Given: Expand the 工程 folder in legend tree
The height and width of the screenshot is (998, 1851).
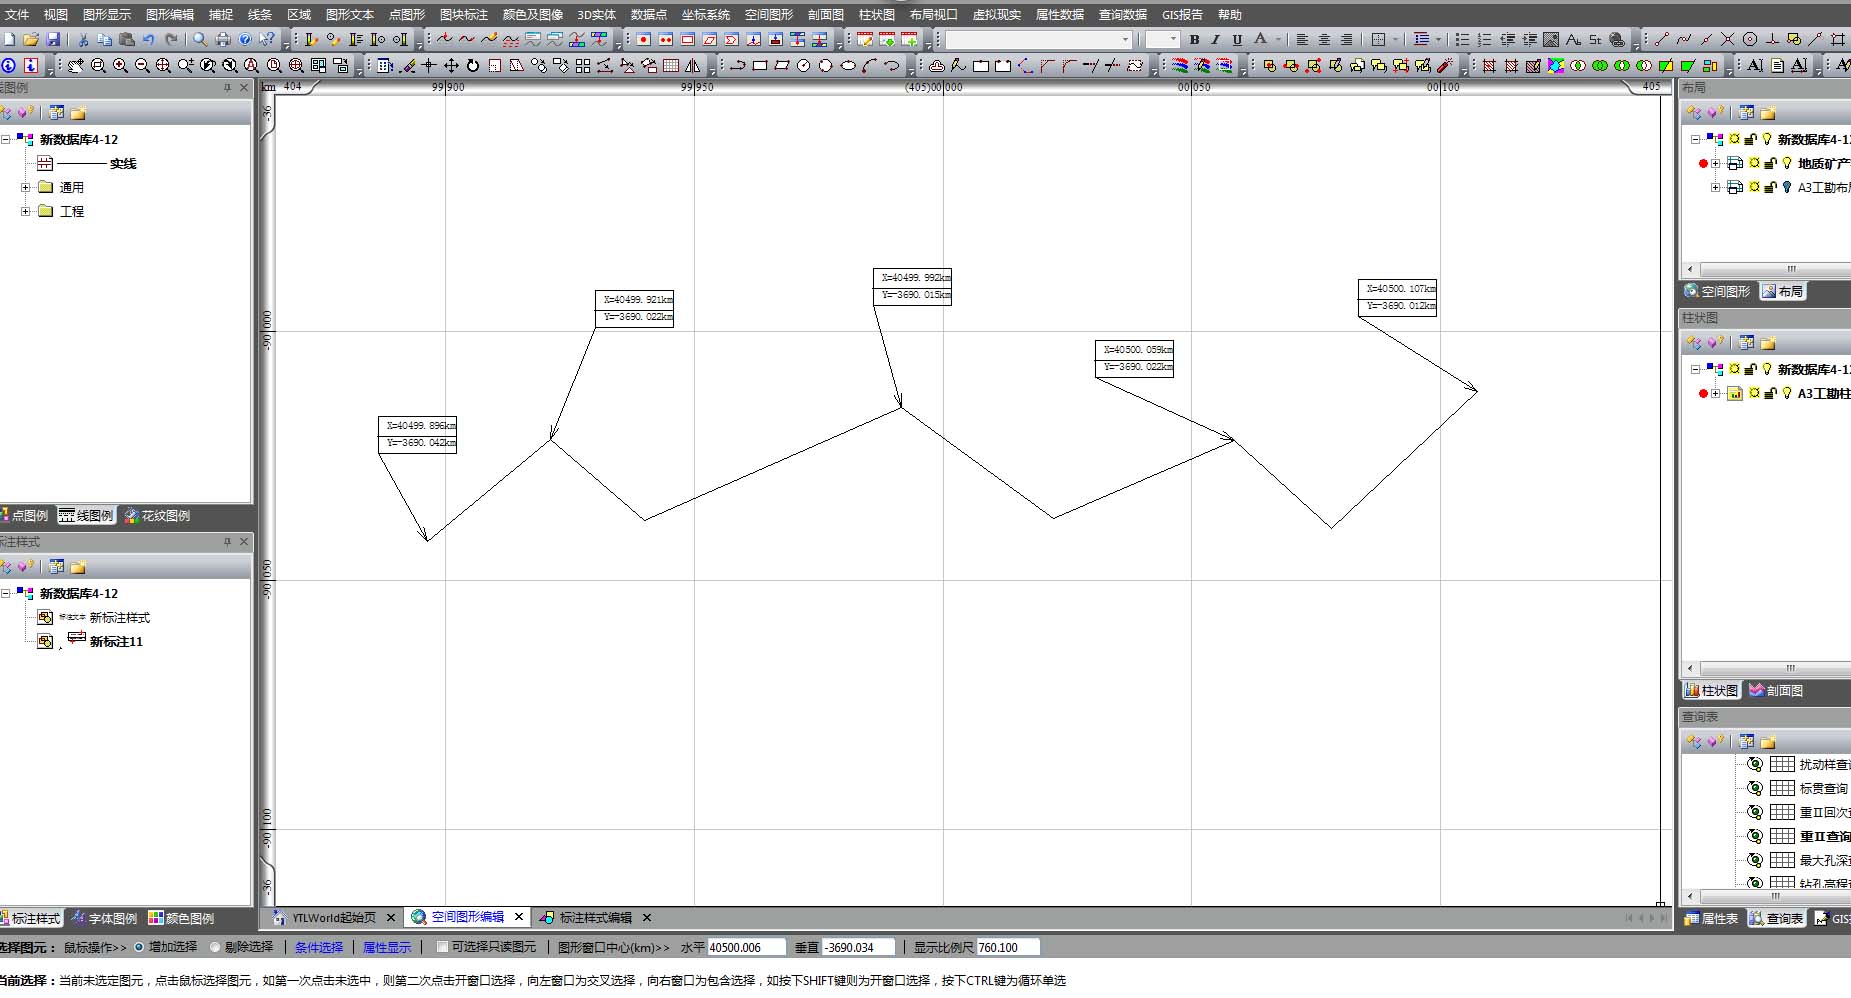Looking at the screenshot, I should coord(26,211).
